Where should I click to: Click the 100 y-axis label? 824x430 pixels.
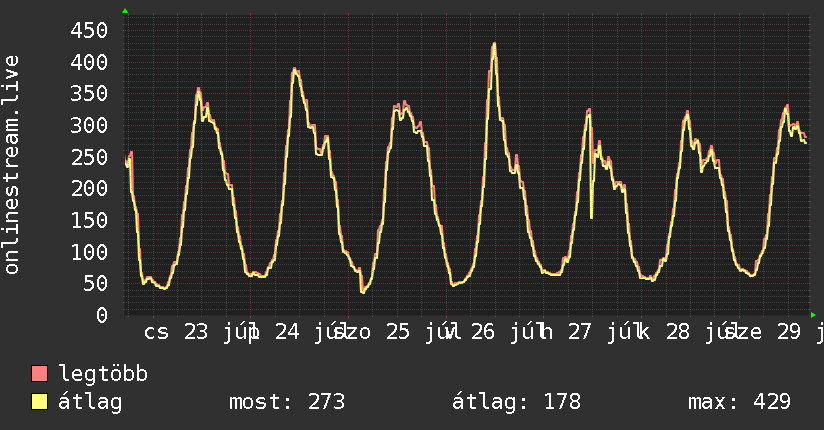pos(89,252)
